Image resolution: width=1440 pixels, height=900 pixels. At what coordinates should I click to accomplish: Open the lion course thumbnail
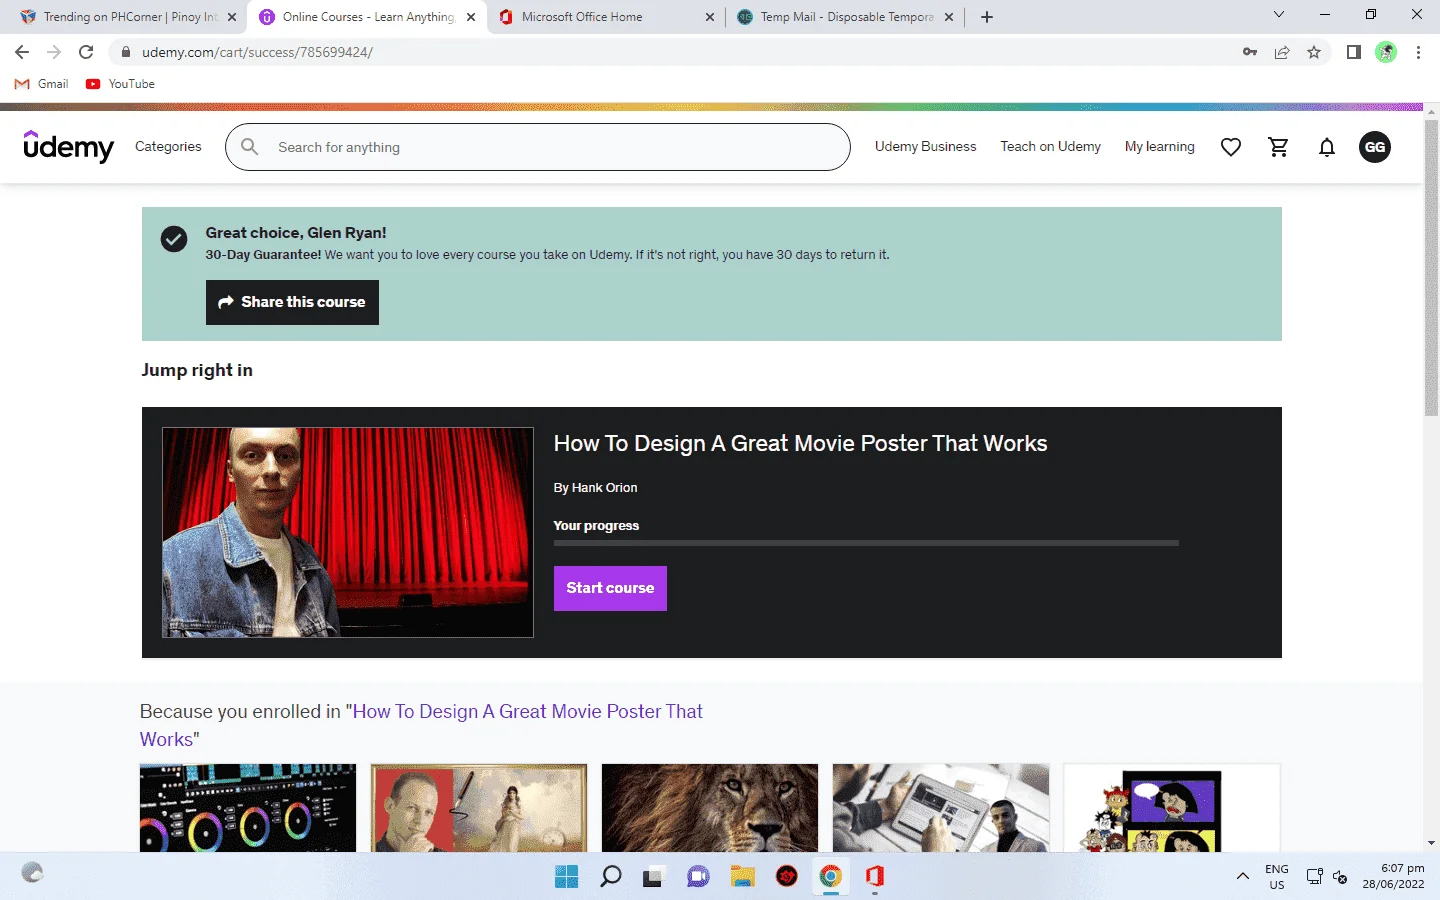coord(710,808)
